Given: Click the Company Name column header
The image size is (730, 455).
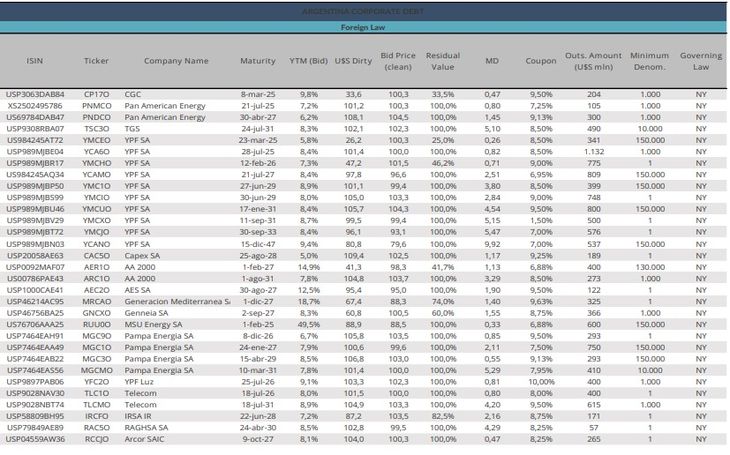Looking at the screenshot, I should pyautogui.click(x=176, y=60).
